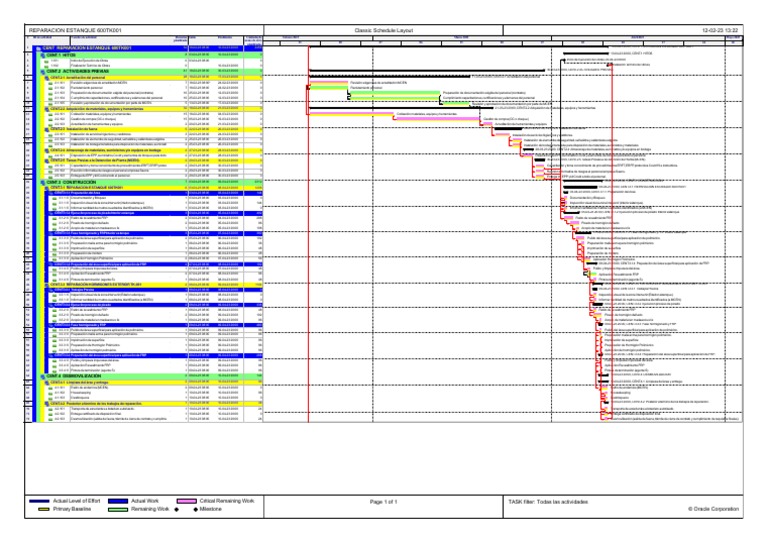Click the Page 1 of 1 footer text
The image size is (768, 543).
[x=384, y=502]
